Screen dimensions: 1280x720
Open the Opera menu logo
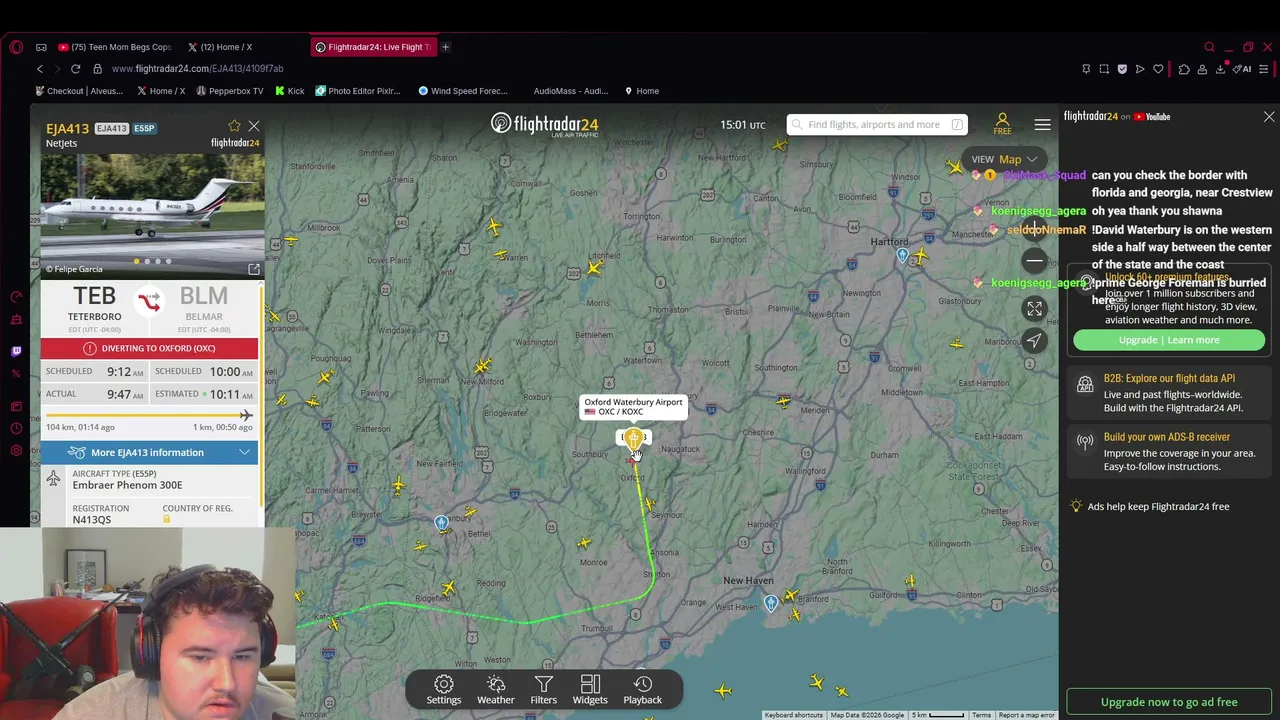pyautogui.click(x=16, y=47)
